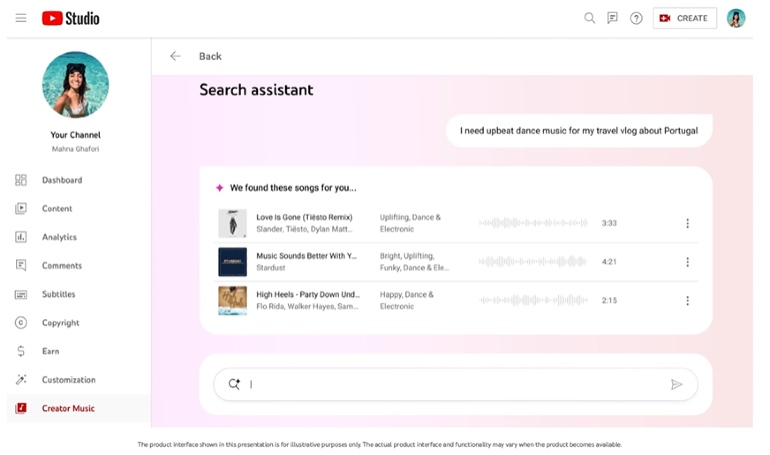This screenshot has height=455, width=770.
Task: Open the search magnifier in header
Action: [589, 18]
